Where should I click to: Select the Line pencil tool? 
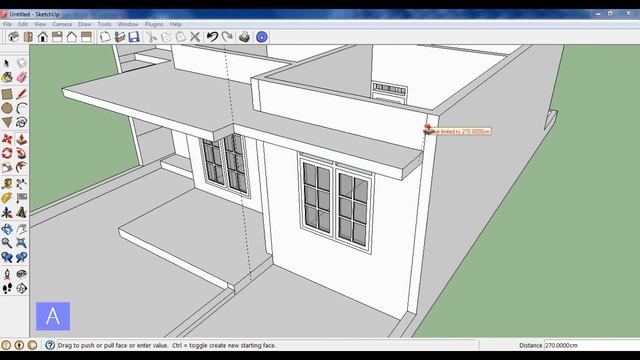pyautogui.click(x=21, y=94)
